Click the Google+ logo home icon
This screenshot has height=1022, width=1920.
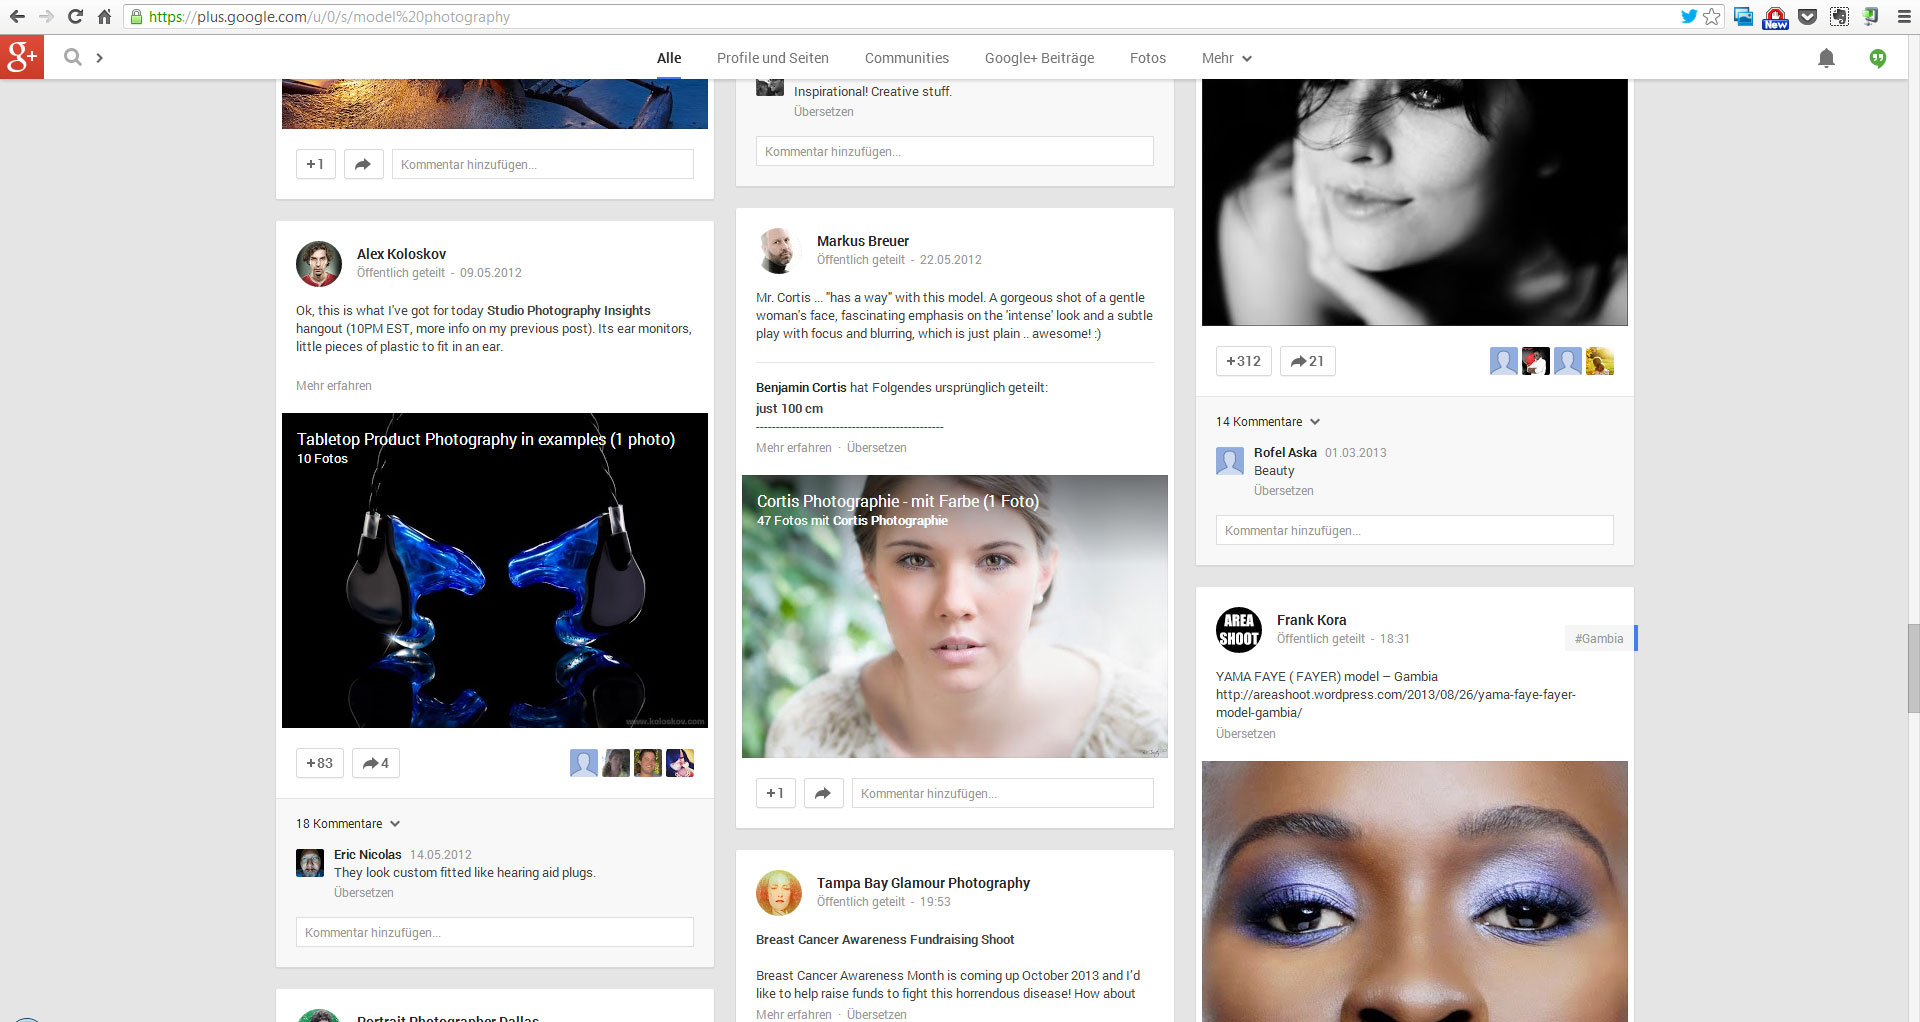click(x=22, y=58)
